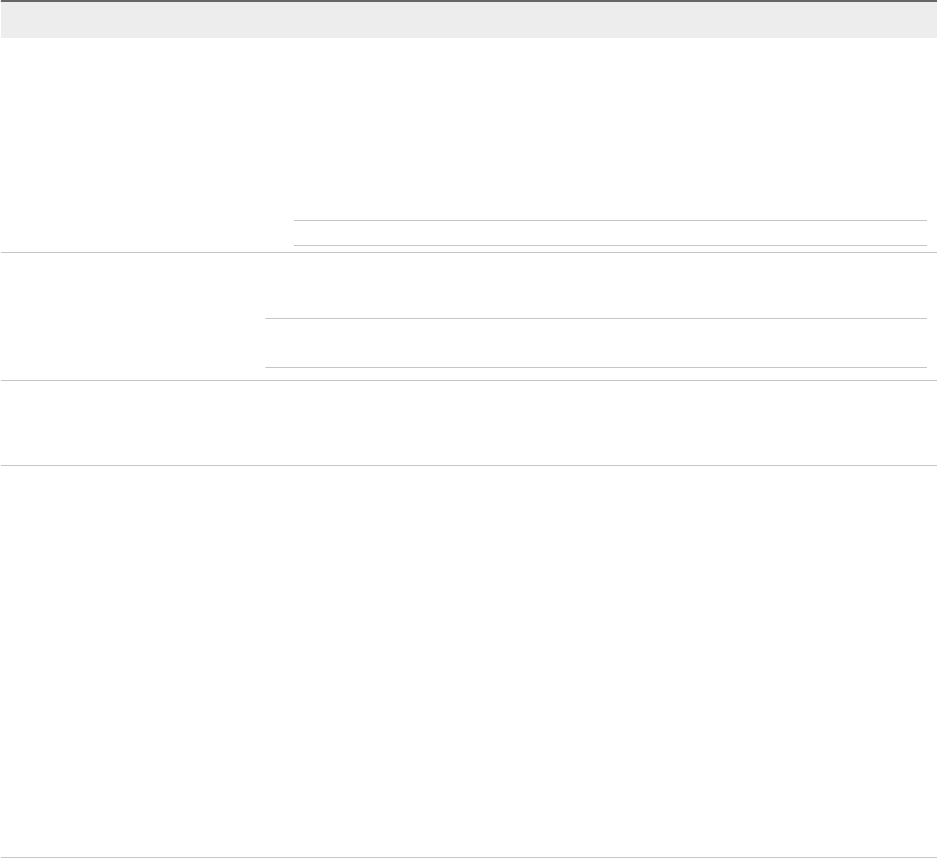Select the empty second table section
This screenshot has width=937, height=858.
tap(468, 316)
